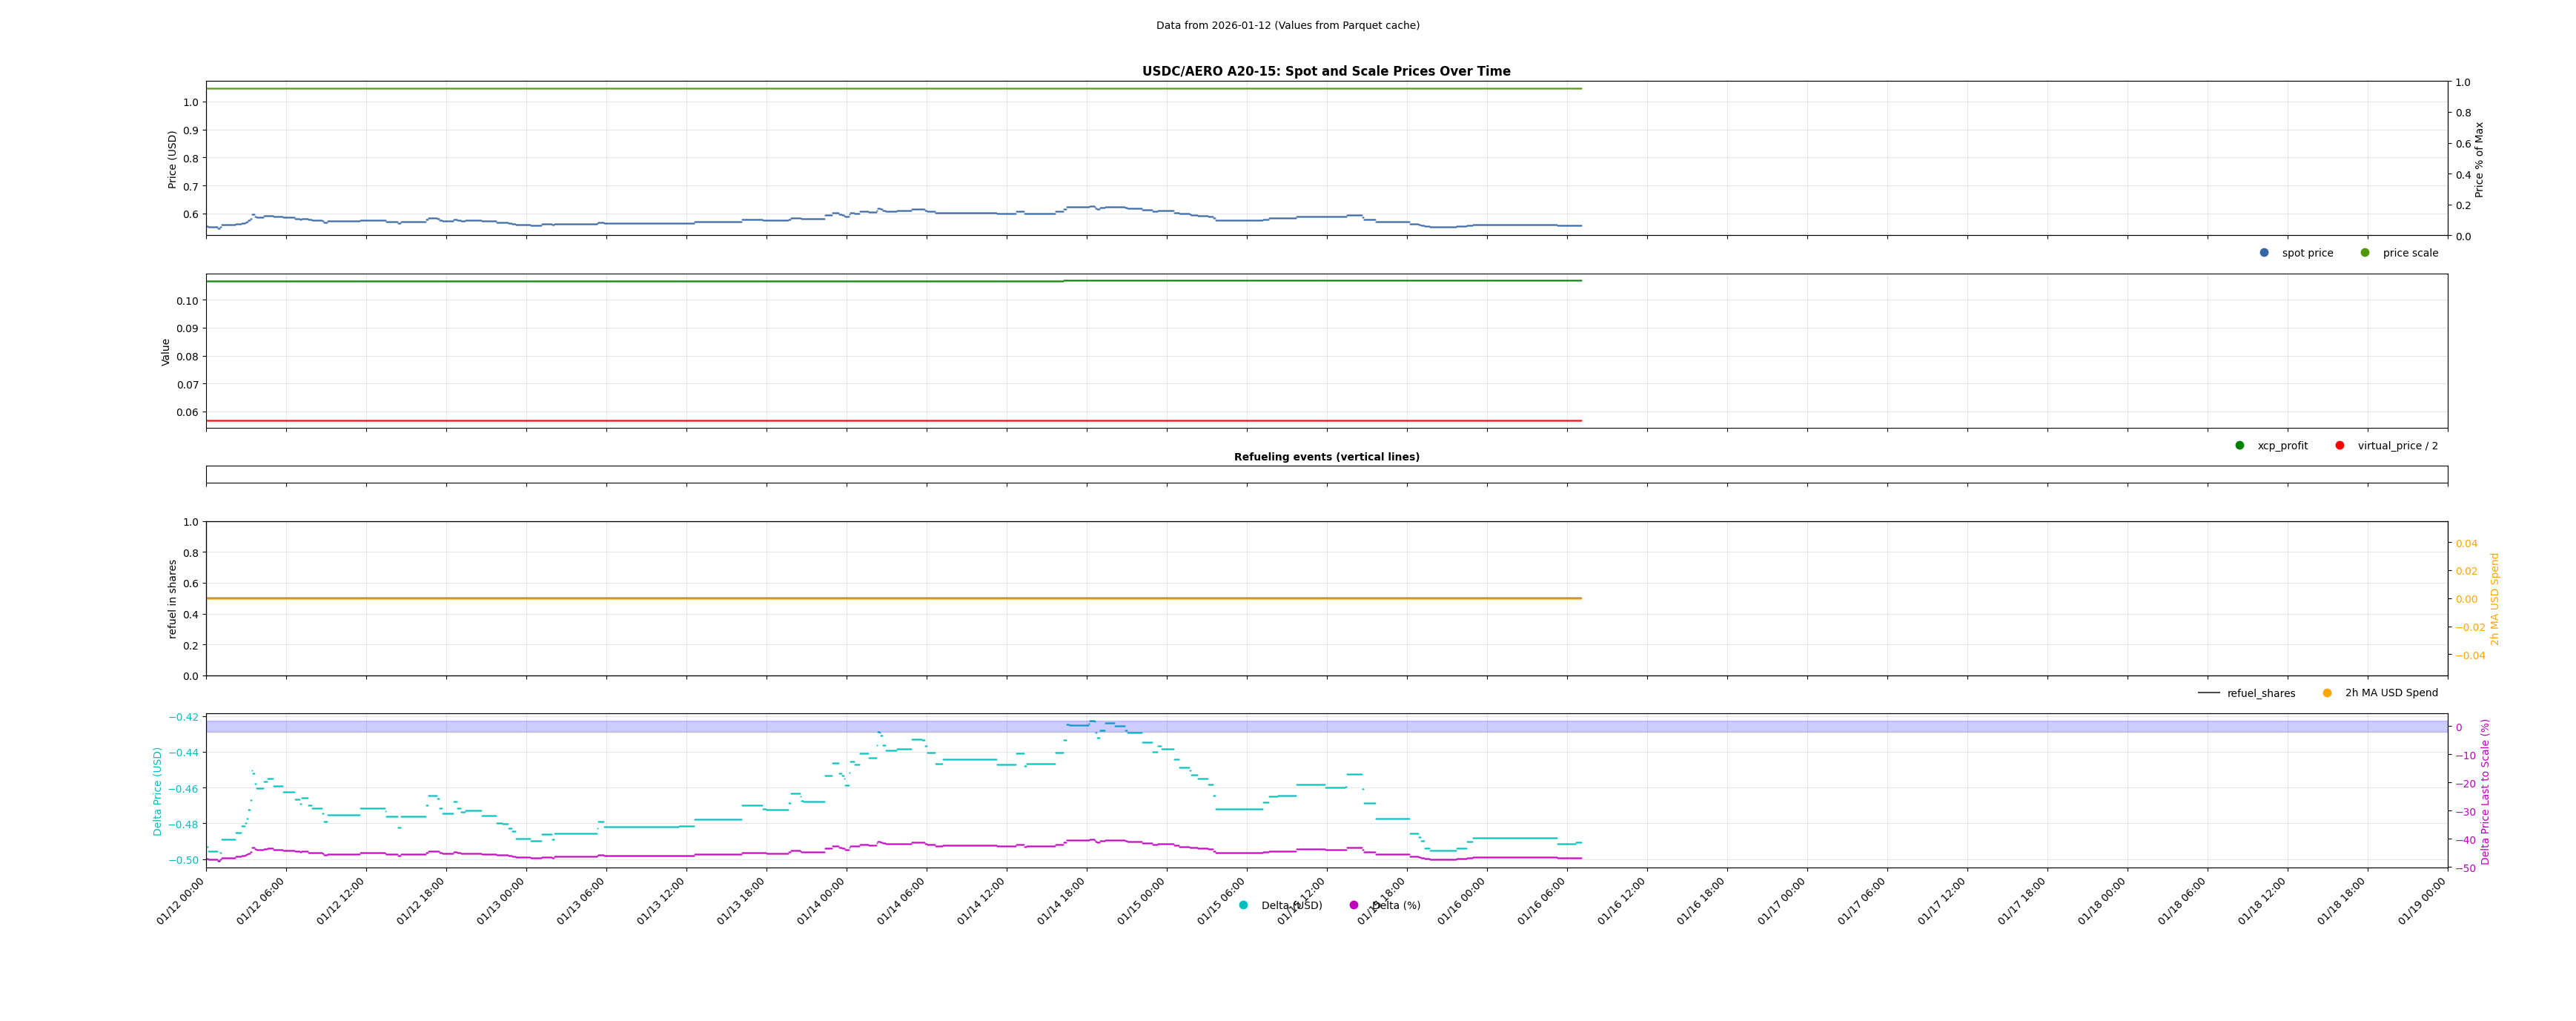2576x1021 pixels.
Task: Click the green xcp_profit legend dot
Action: pos(2240,446)
